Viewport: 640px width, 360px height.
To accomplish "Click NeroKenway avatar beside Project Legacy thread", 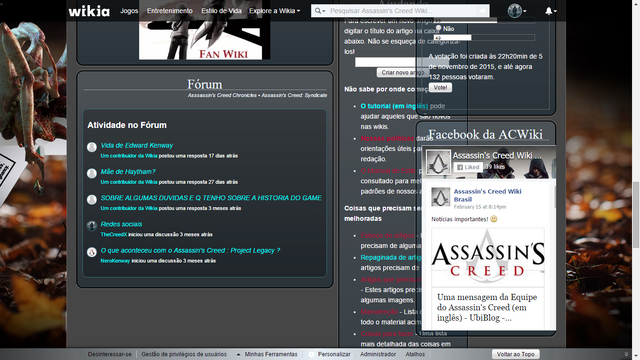I will 92,252.
